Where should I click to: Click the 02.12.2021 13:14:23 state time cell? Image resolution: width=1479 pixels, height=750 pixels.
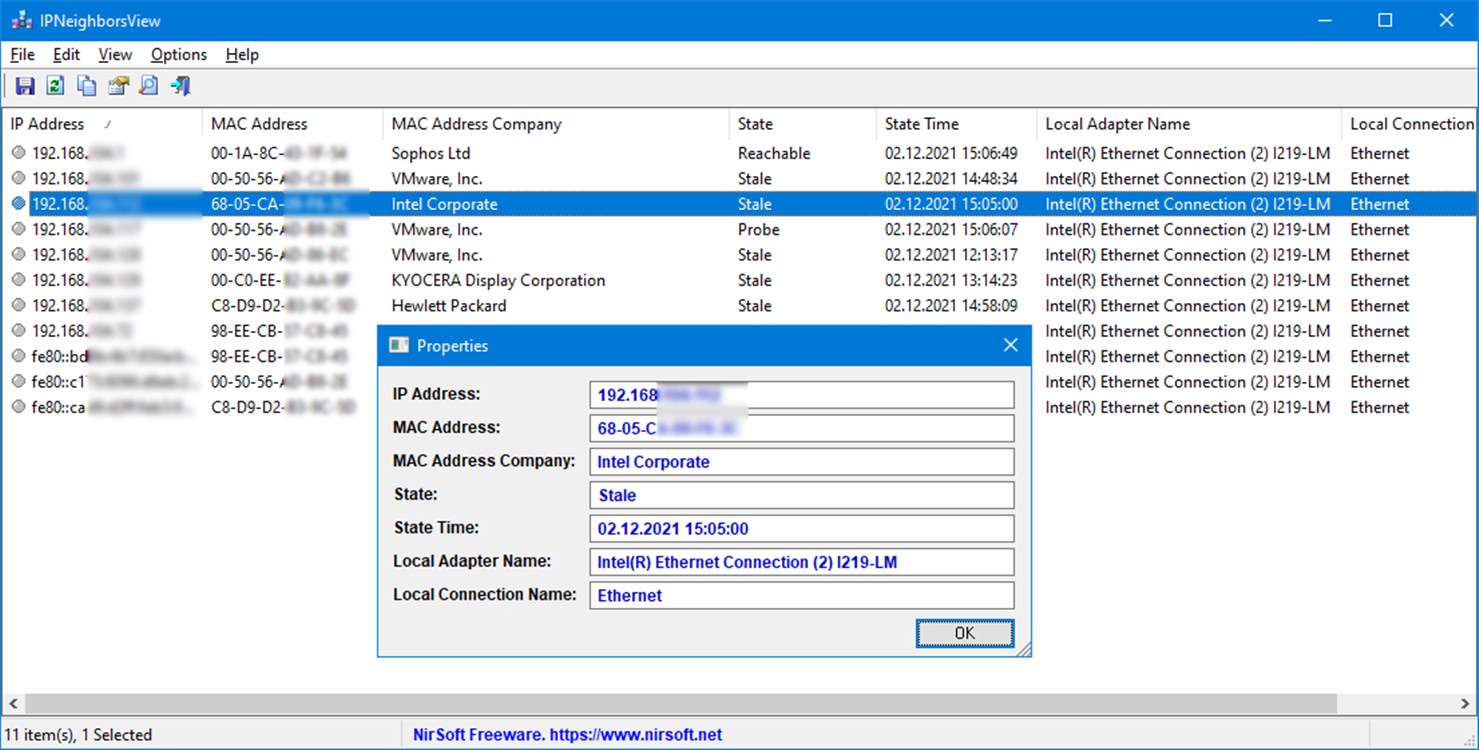pos(951,280)
